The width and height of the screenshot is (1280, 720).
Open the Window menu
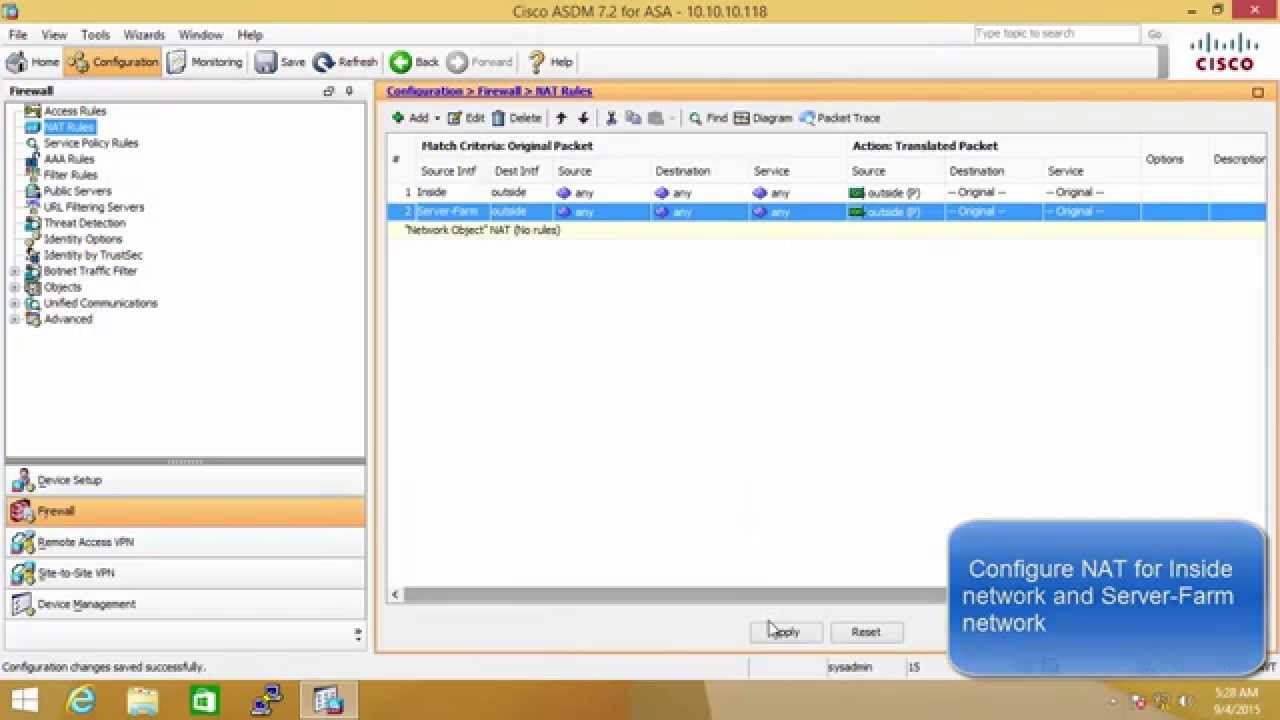click(200, 34)
